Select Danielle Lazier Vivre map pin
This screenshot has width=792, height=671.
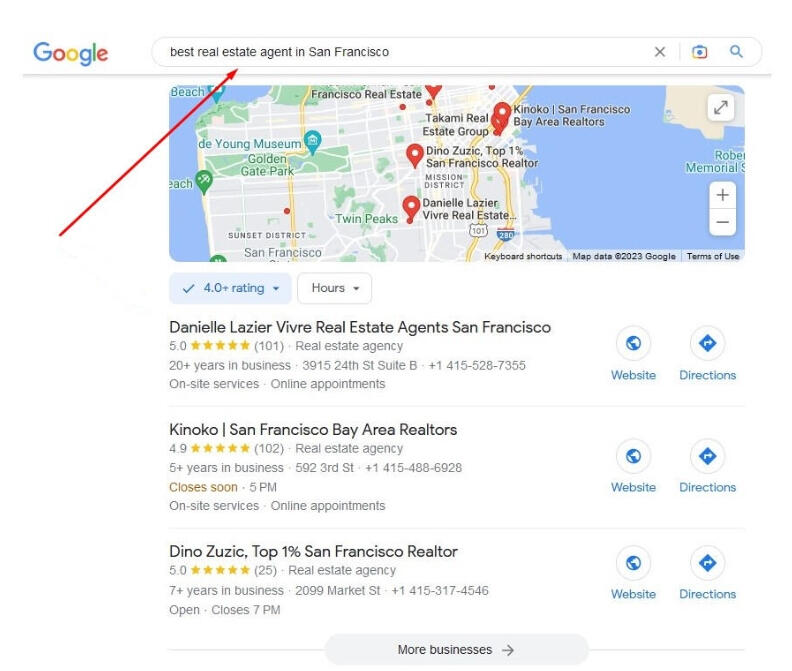(x=411, y=208)
